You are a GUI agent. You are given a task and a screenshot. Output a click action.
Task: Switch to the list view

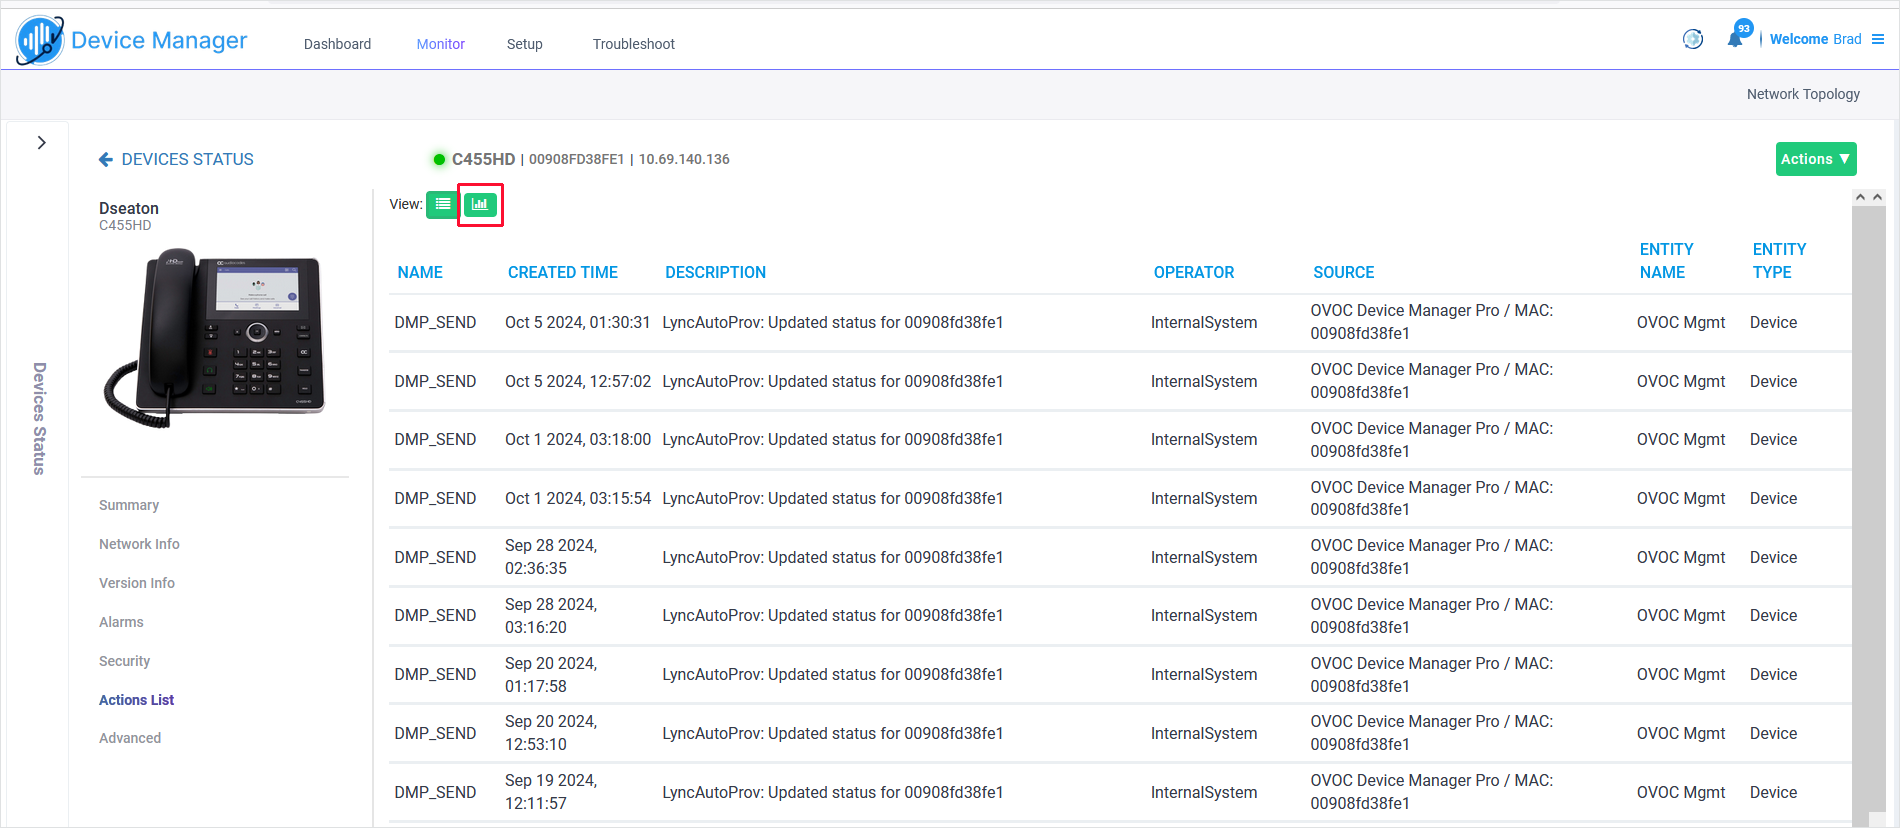pos(442,204)
